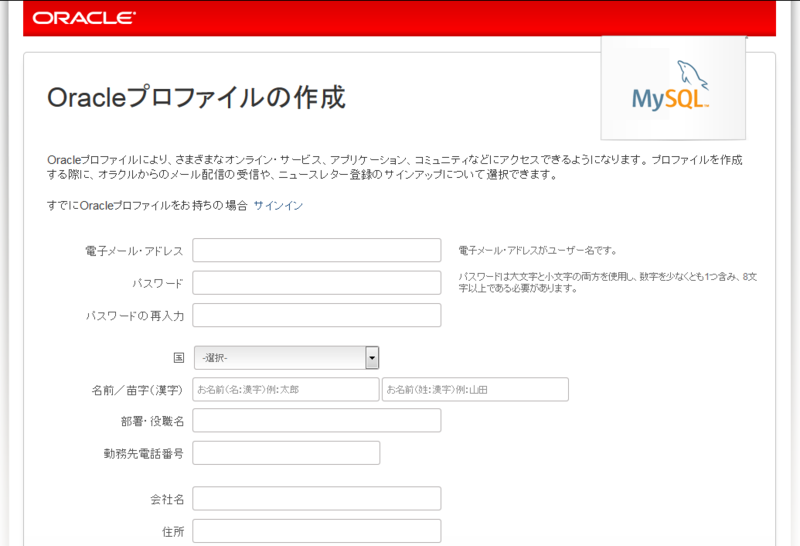
Task: Click the surname field (例:山田)
Action: [475, 389]
